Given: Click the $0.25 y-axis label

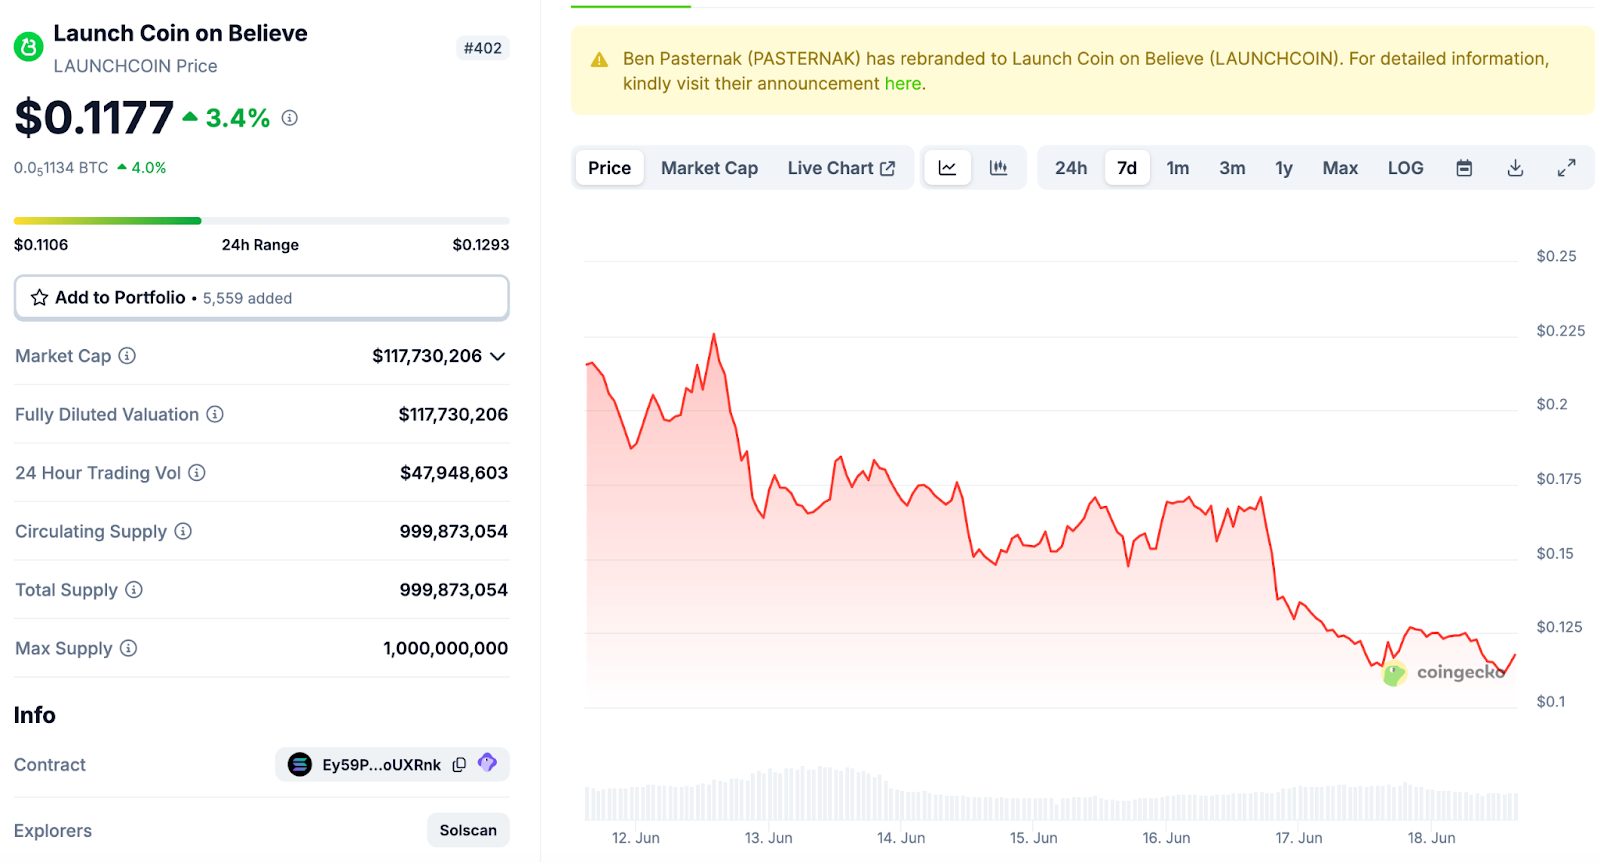Looking at the screenshot, I should pyautogui.click(x=1556, y=257).
